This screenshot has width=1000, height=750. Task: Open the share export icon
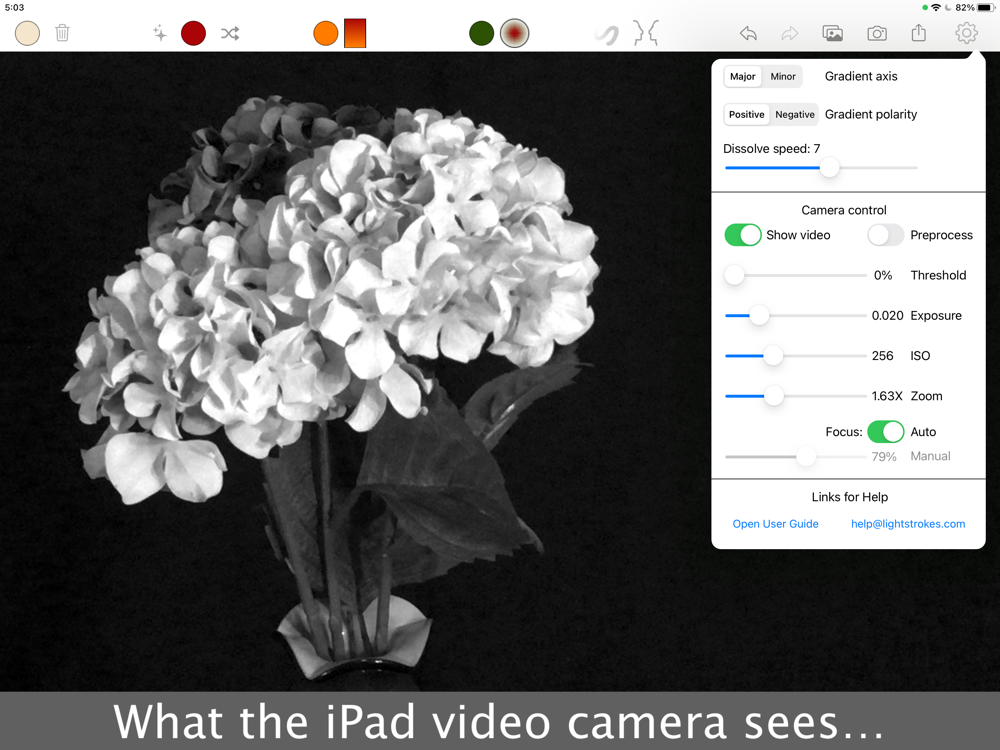[x=918, y=33]
